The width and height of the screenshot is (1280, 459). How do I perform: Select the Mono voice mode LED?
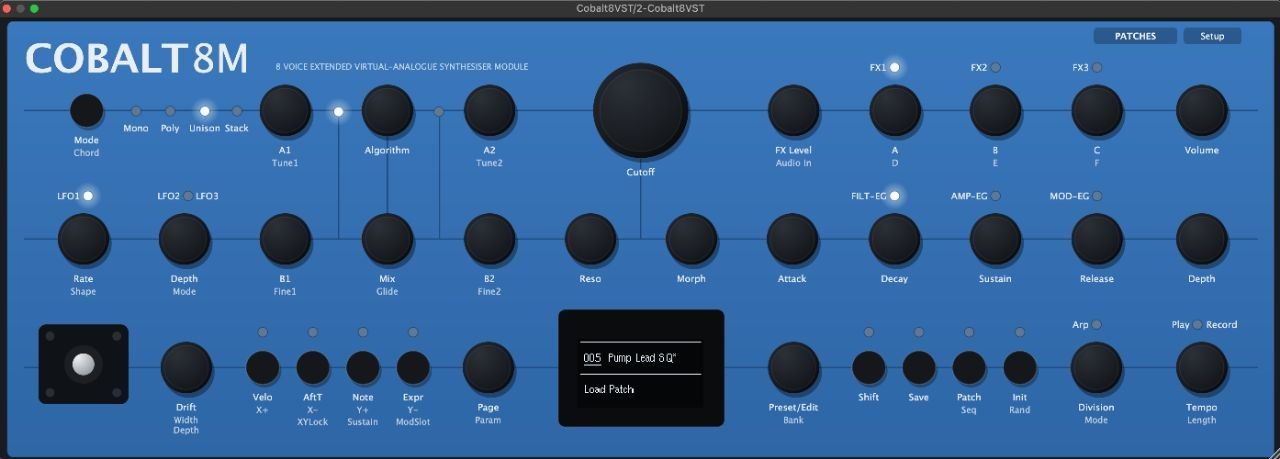[x=136, y=111]
